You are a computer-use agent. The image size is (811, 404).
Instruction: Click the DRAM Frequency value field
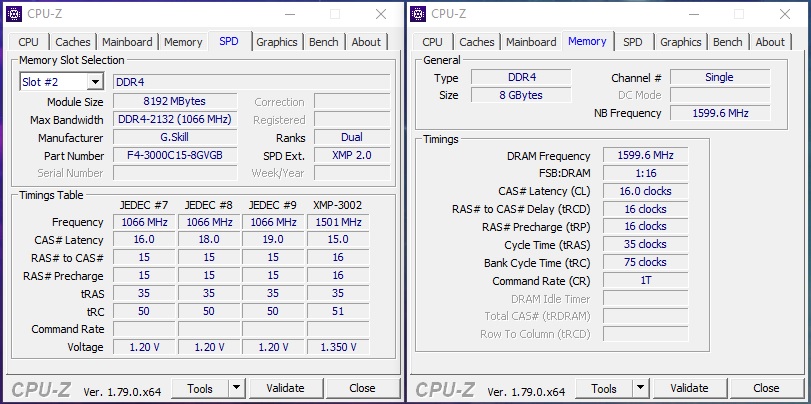point(645,156)
